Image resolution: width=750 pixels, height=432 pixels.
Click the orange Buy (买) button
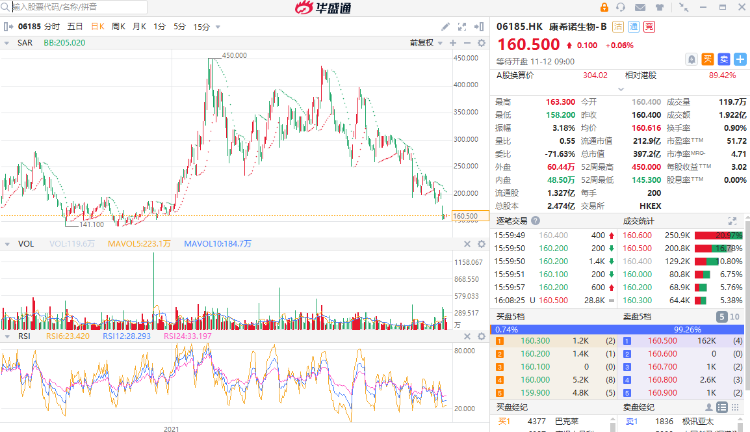tap(708, 59)
